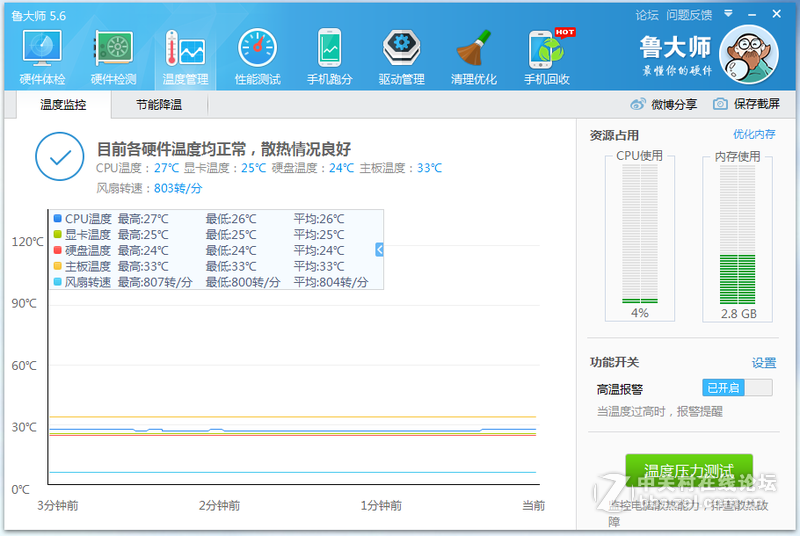Toggle the blue CPU温度 legend square
Viewport: 800px width, 536px height.
58,219
